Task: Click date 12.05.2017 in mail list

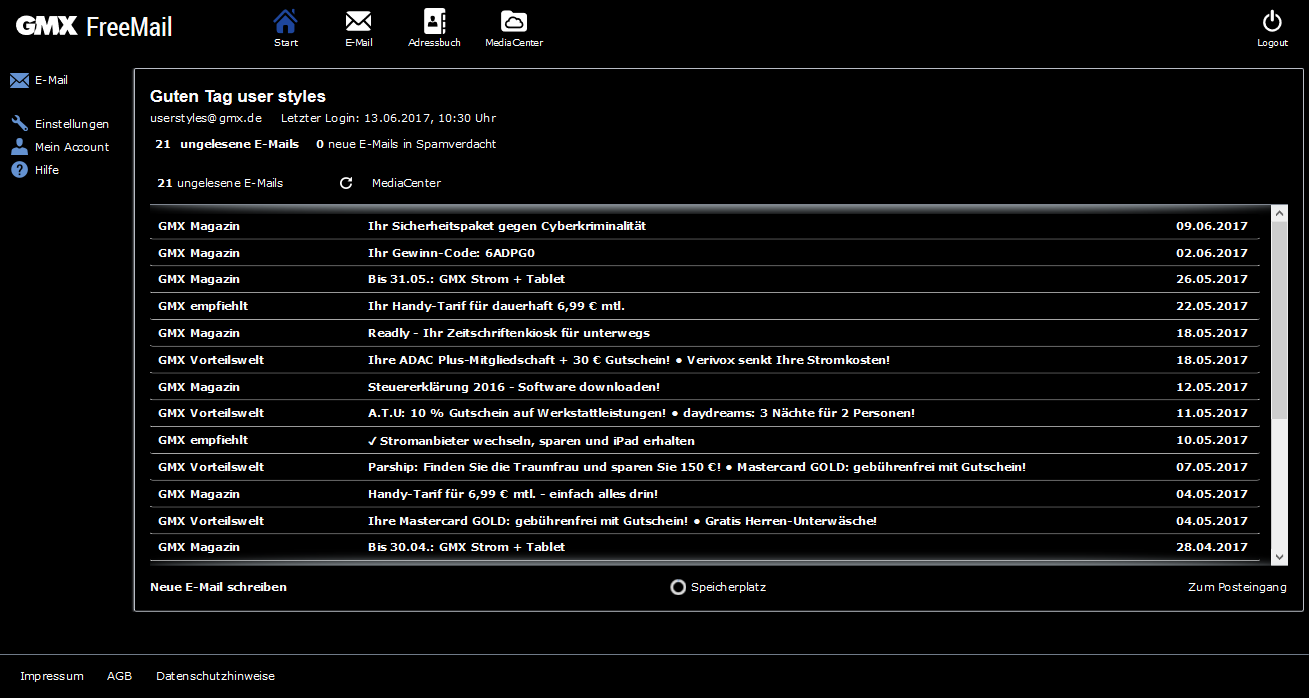Action: tap(1212, 387)
